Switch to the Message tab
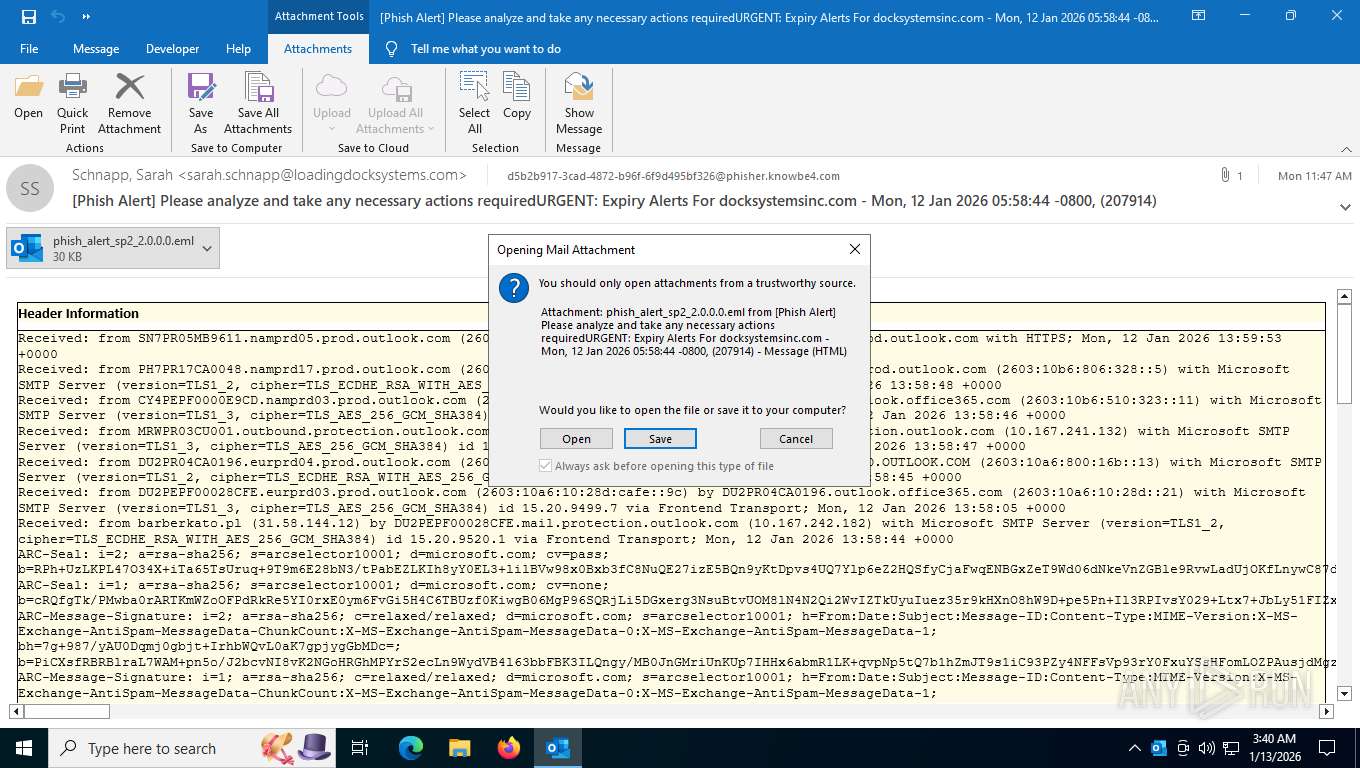 tap(96, 48)
